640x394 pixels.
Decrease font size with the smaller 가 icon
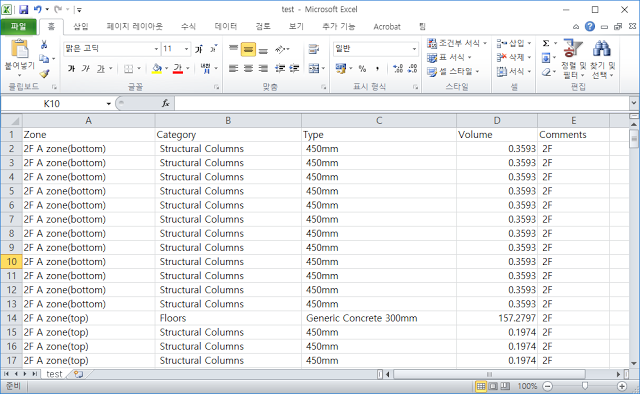pos(213,49)
